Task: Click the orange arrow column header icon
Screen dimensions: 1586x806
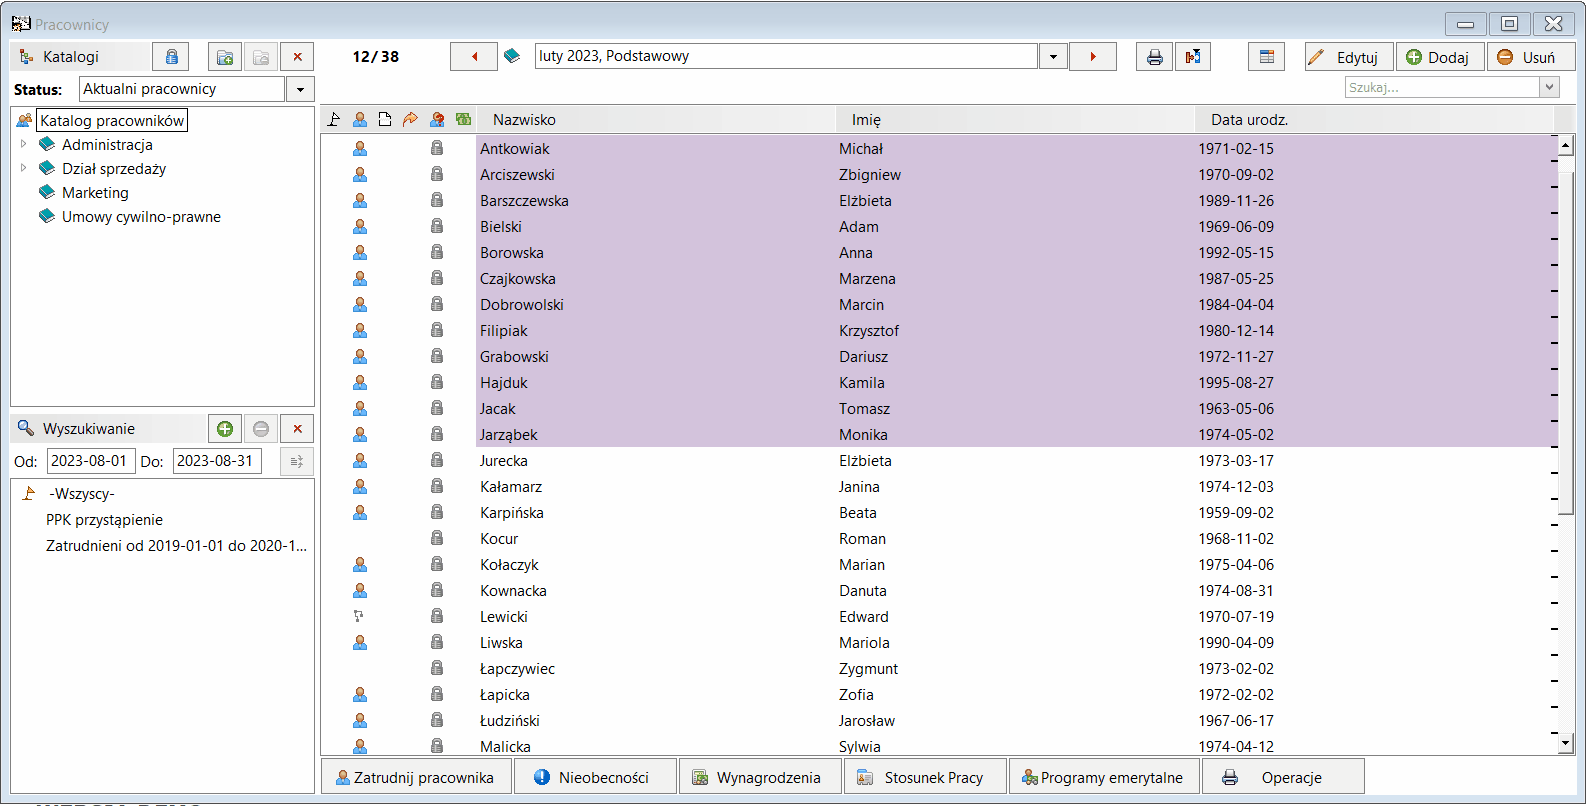Action: 410,120
